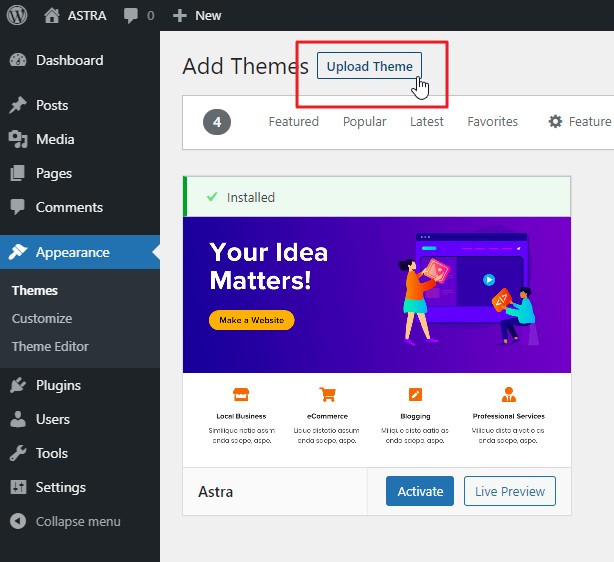Switch to the Popular themes tab
The height and width of the screenshot is (562, 614).
coord(365,122)
